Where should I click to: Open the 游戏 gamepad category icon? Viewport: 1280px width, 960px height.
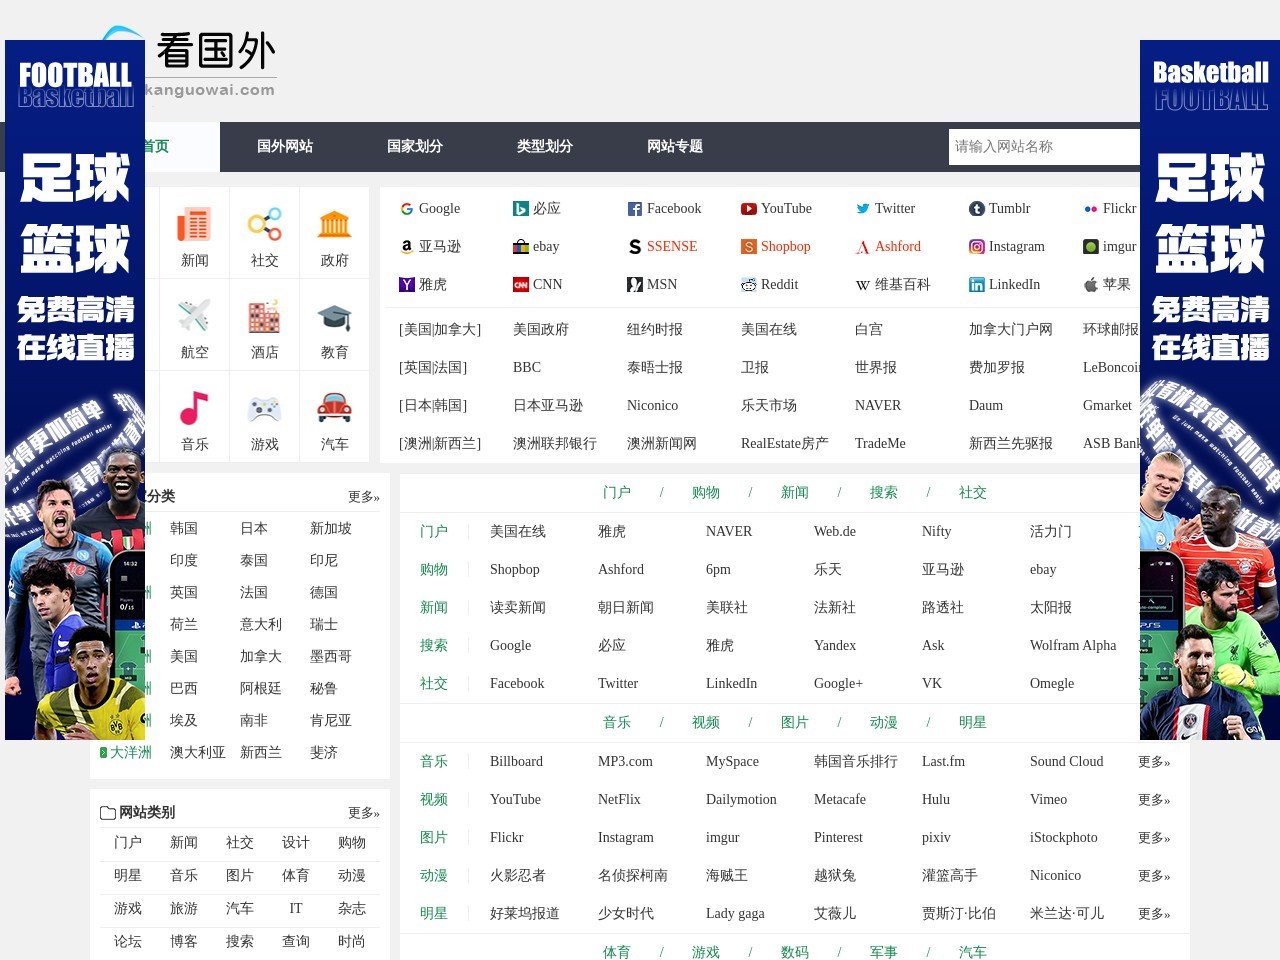[263, 407]
